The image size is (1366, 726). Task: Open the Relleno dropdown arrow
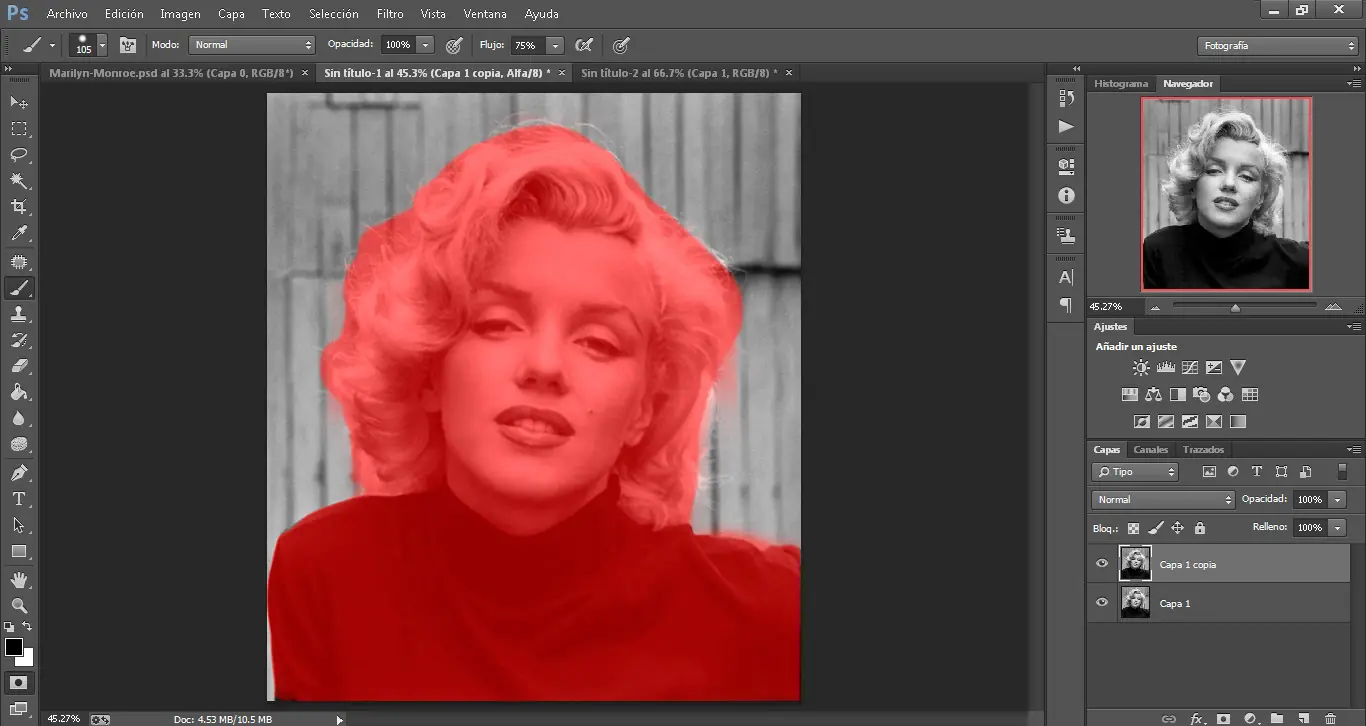click(x=1338, y=527)
